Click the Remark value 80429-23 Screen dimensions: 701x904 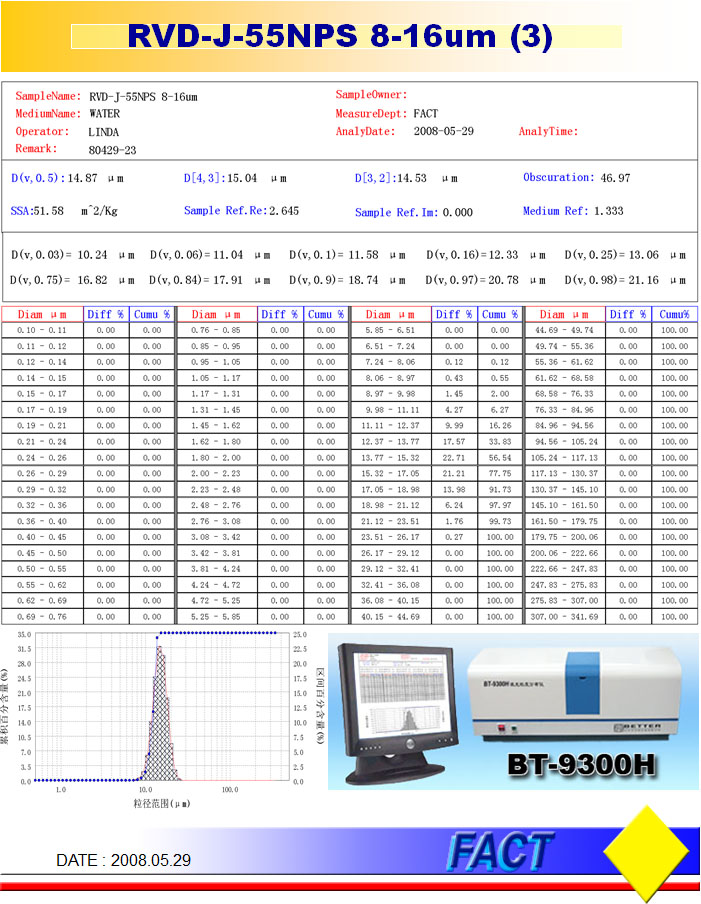click(x=112, y=150)
